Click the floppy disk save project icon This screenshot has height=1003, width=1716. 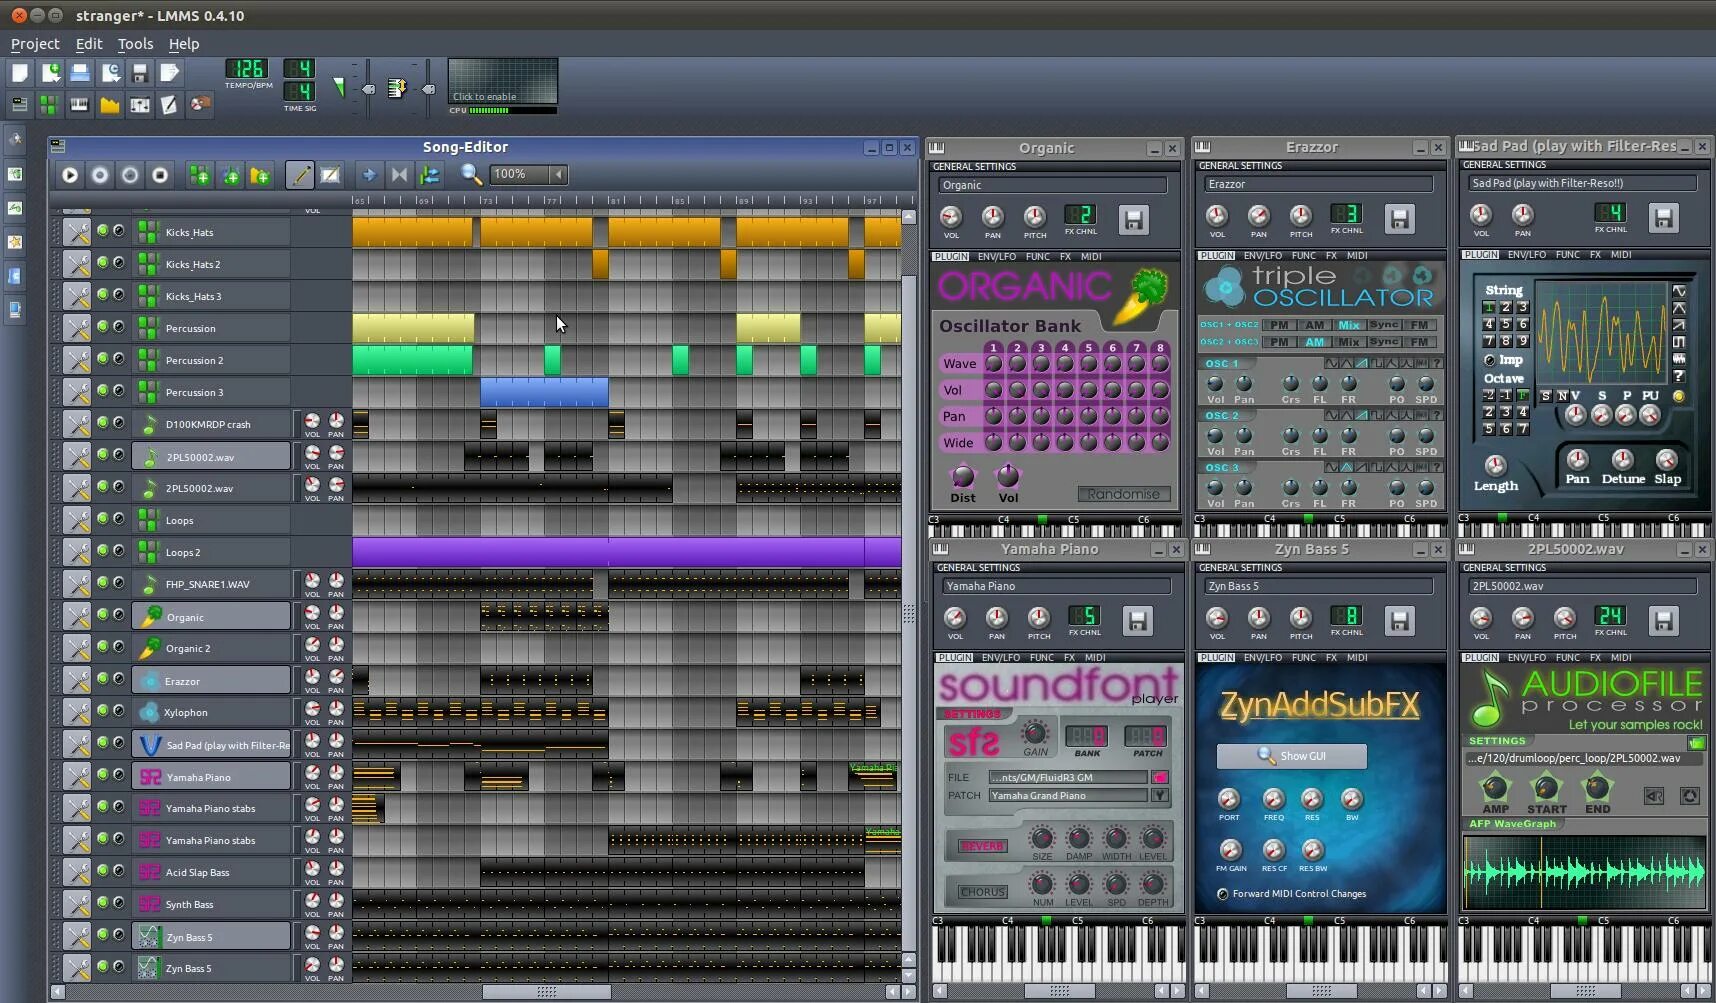coord(140,73)
